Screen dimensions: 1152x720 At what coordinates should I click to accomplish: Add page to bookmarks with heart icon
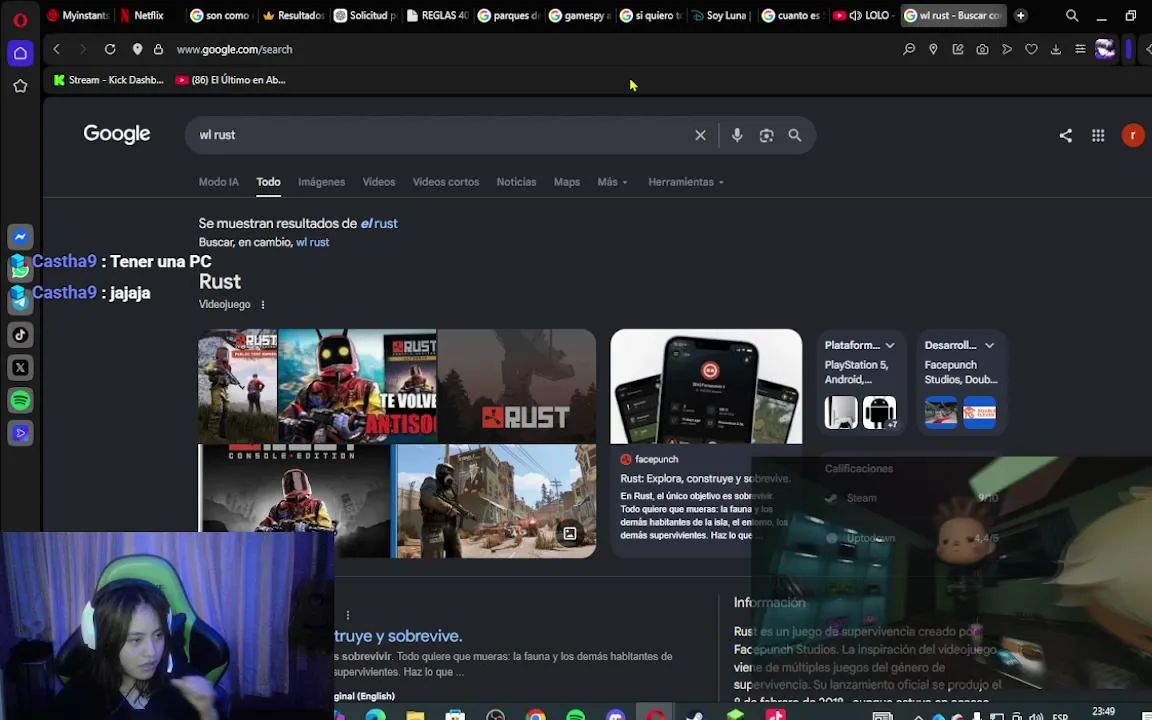pyautogui.click(x=1032, y=49)
